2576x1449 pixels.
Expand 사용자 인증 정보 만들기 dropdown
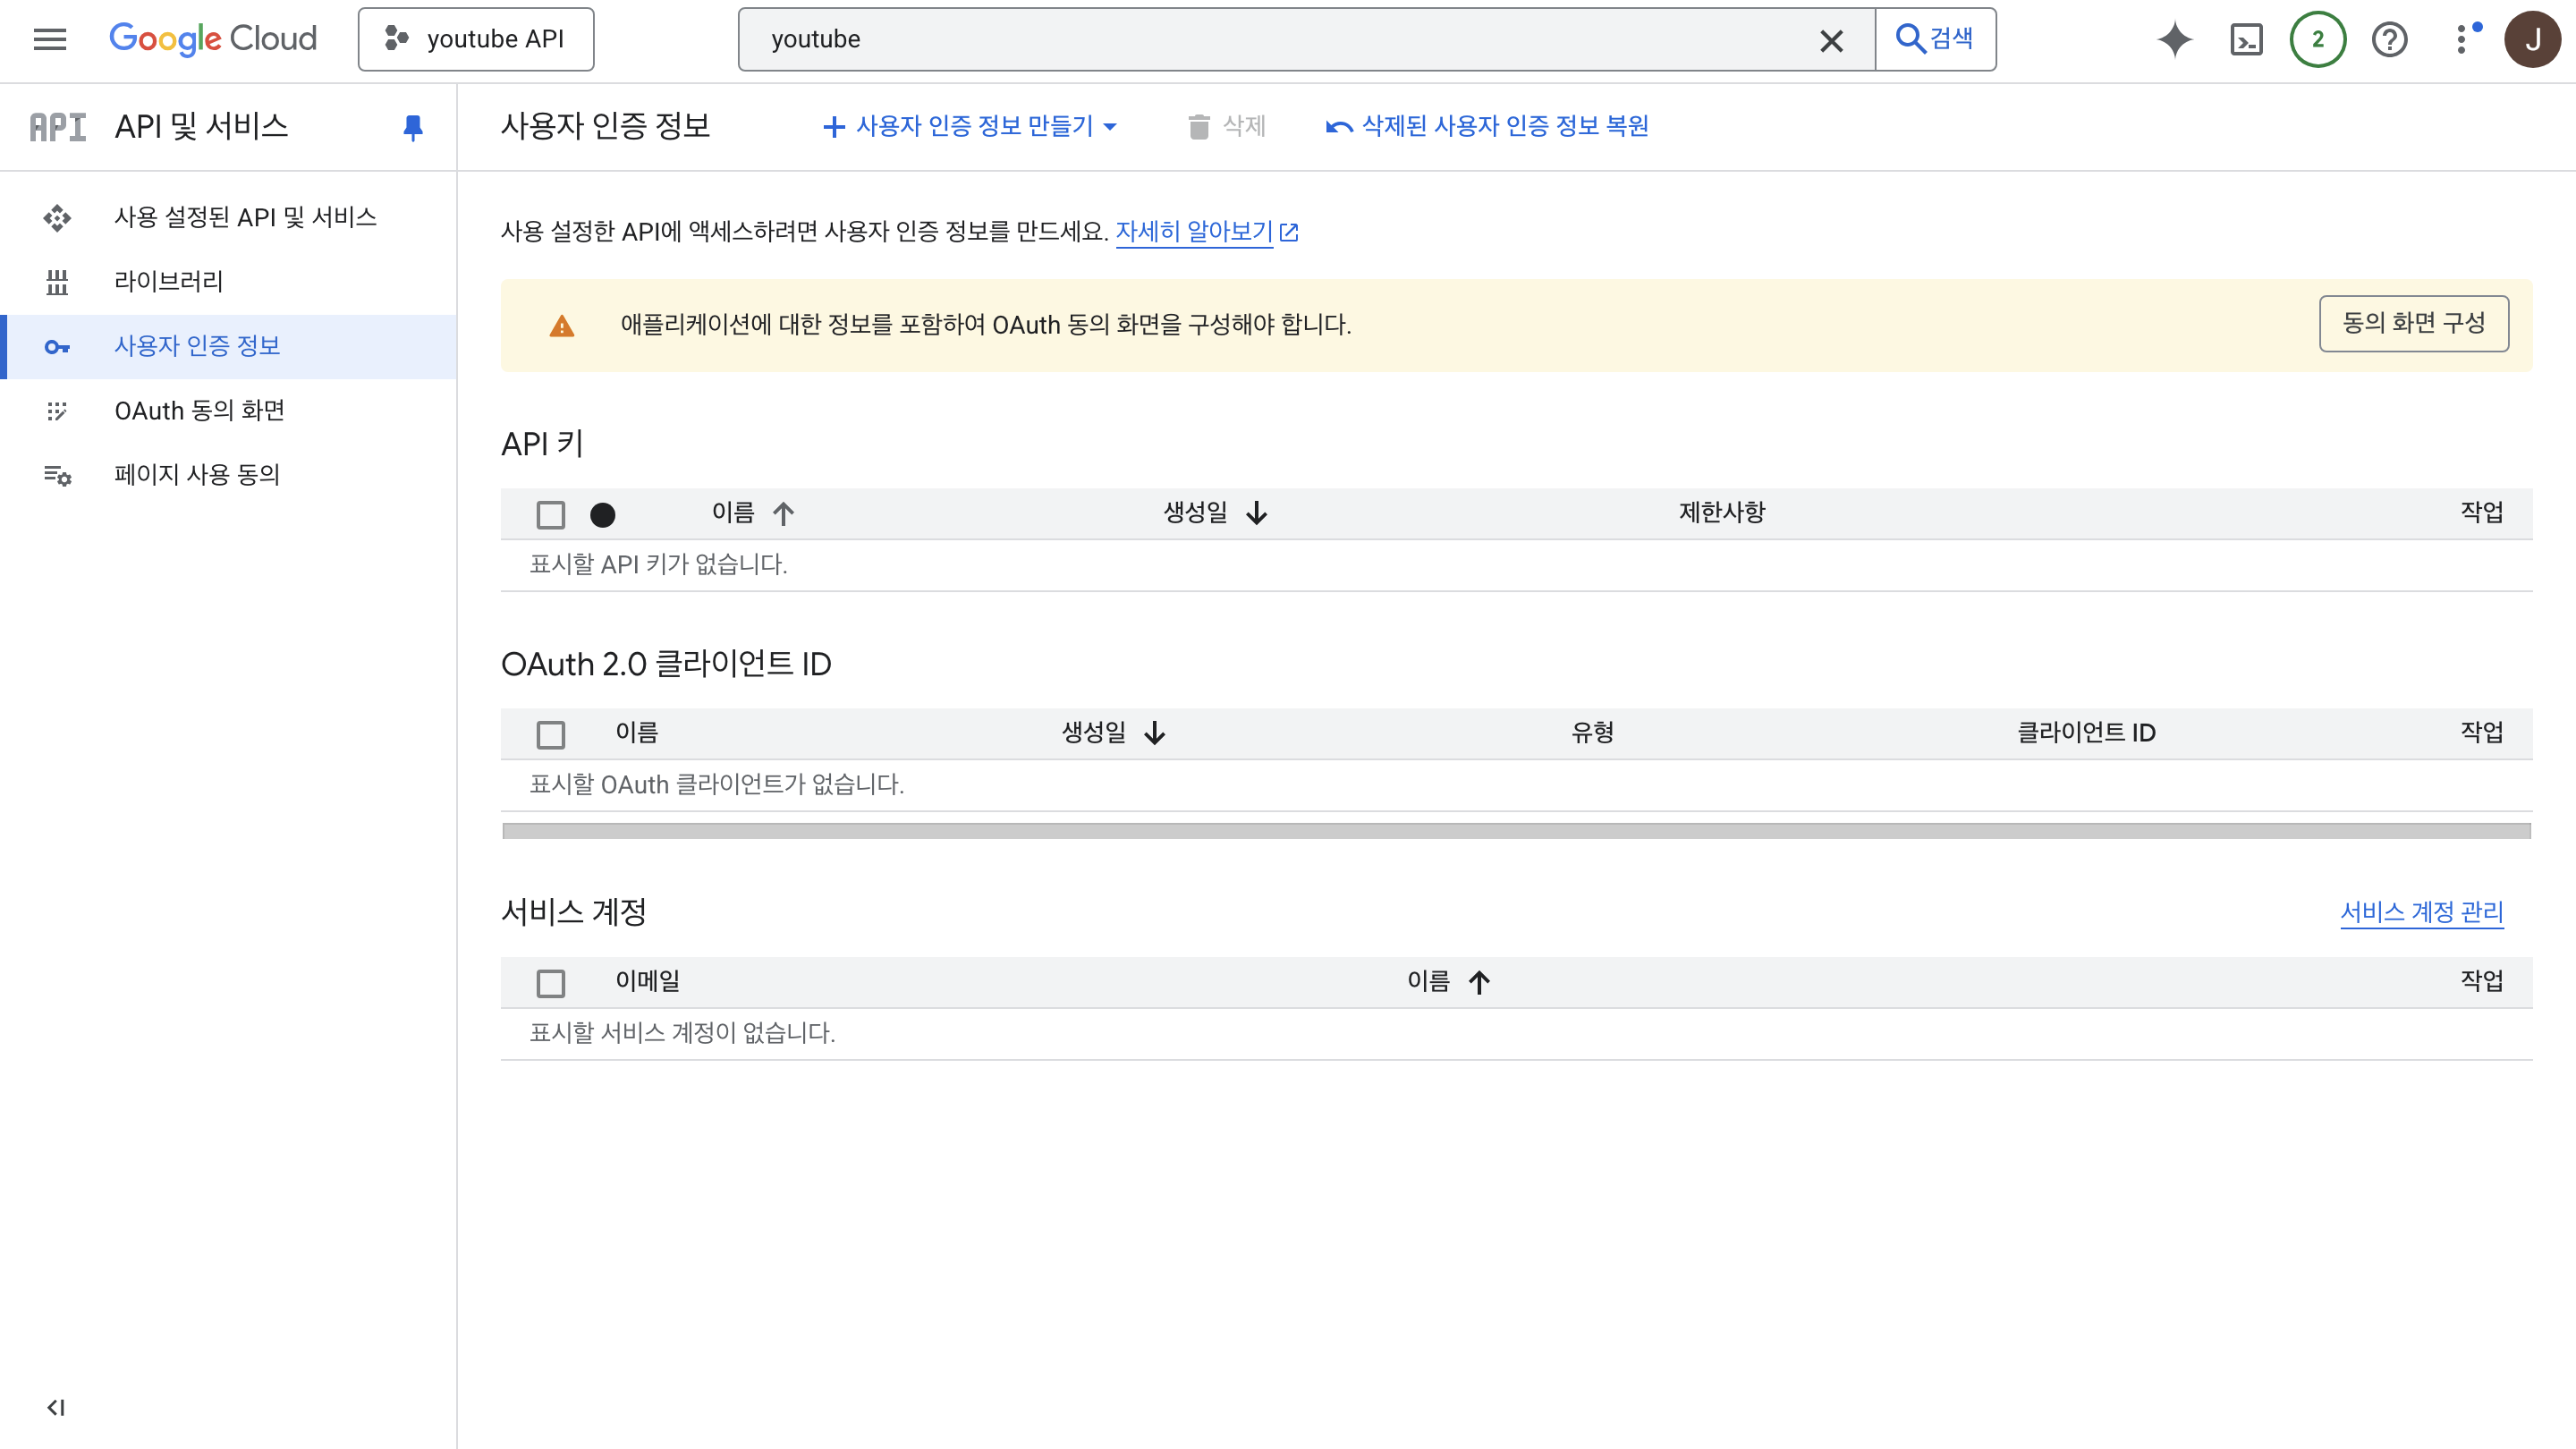968,126
